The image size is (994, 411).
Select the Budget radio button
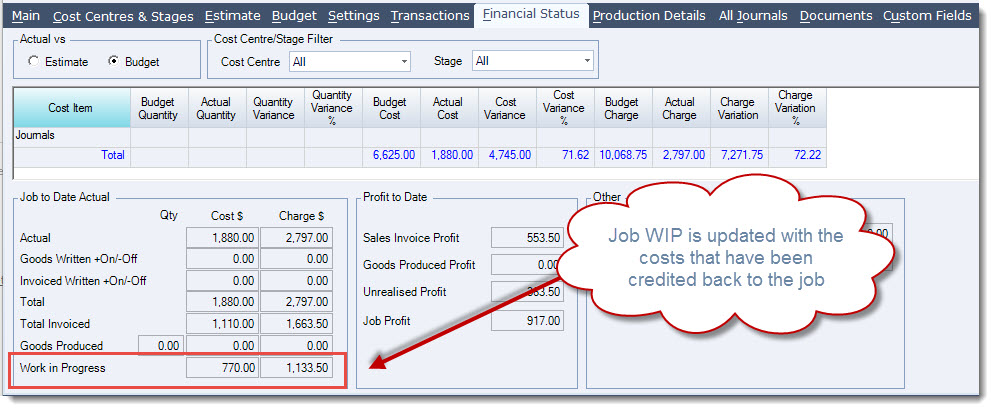tap(113, 62)
